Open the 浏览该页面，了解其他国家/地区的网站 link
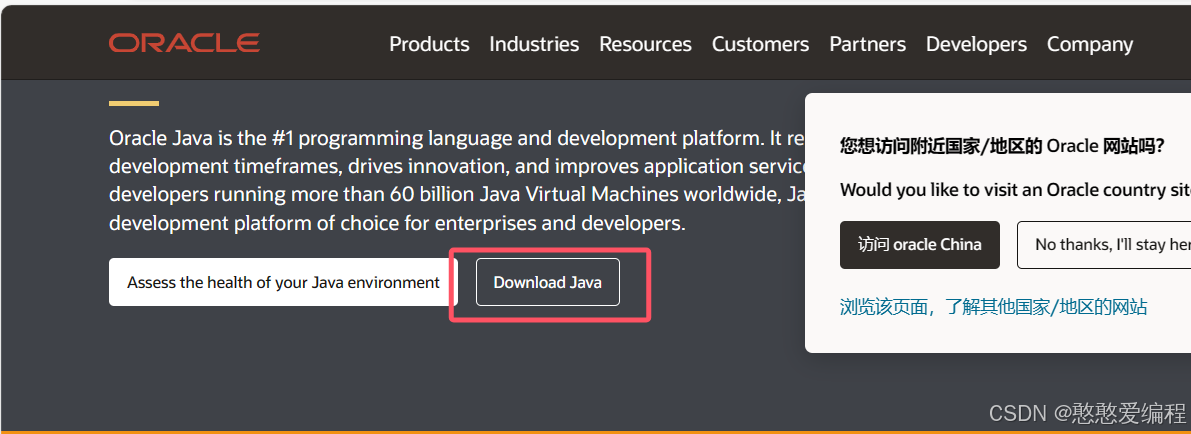Viewport: 1191px width, 434px height. tap(994, 307)
